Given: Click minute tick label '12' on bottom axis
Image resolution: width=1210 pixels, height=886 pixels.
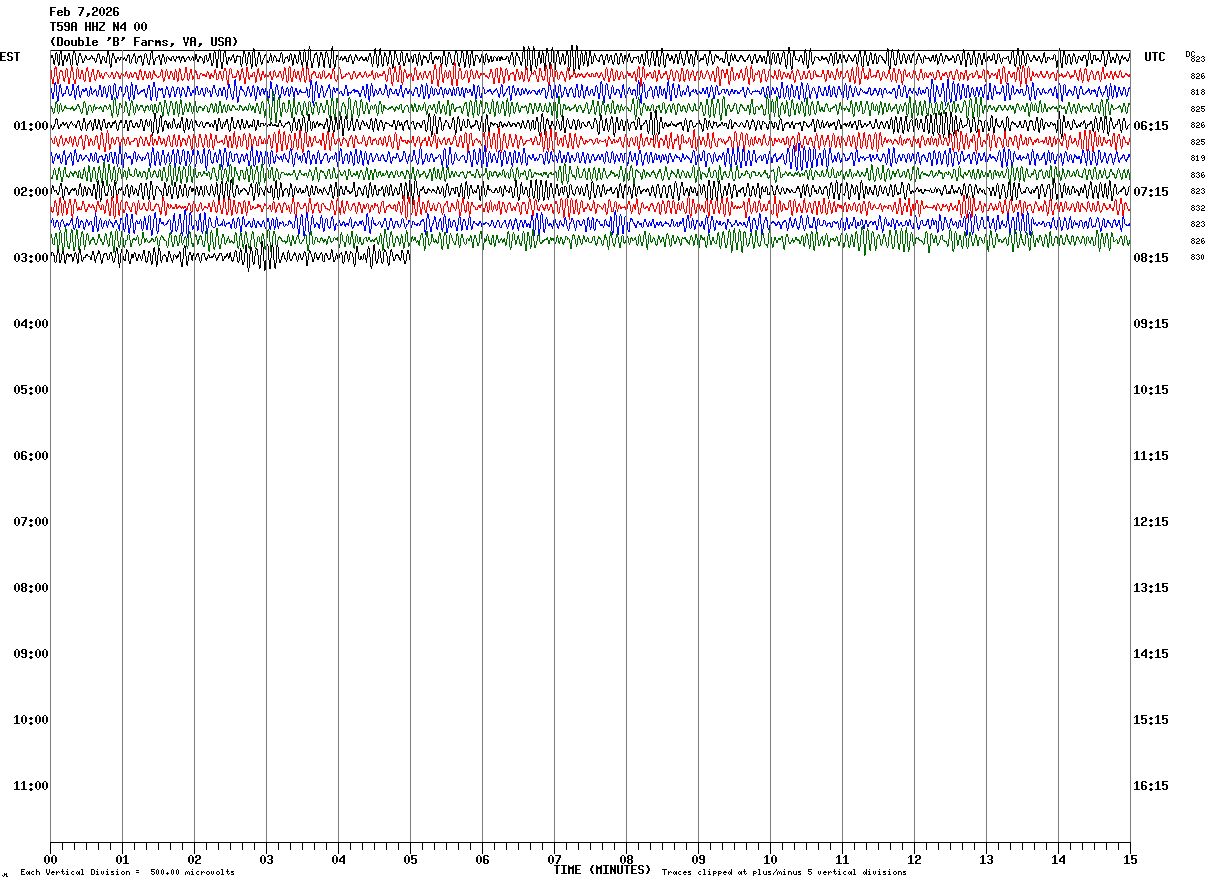Looking at the screenshot, I should [x=914, y=860].
